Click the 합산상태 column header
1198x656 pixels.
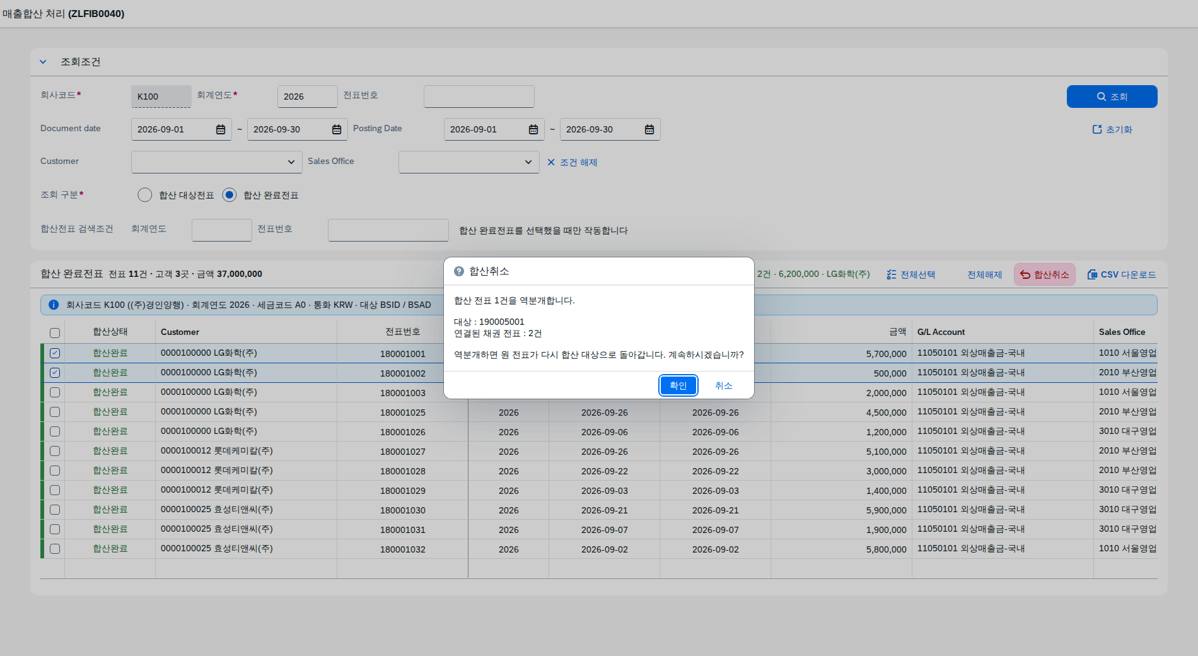tap(110, 332)
